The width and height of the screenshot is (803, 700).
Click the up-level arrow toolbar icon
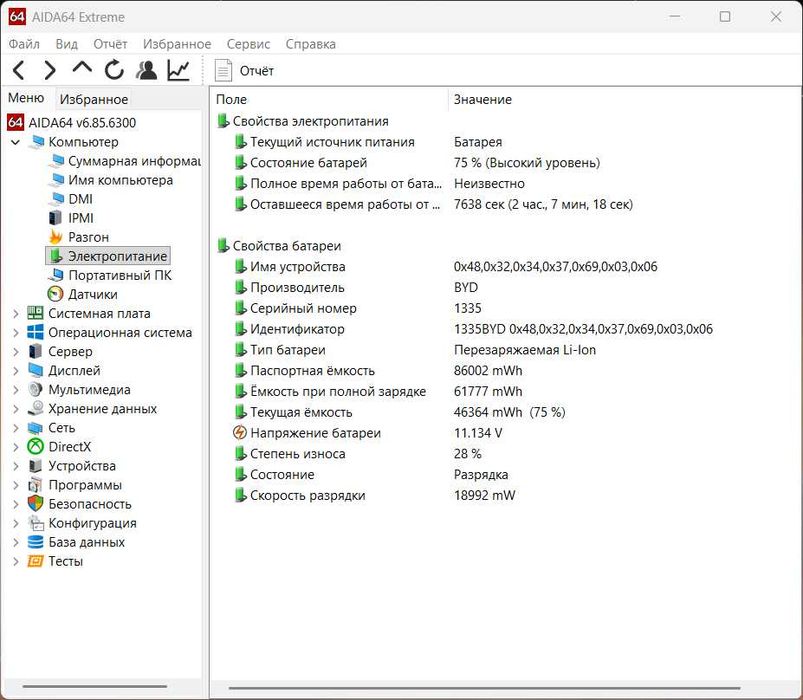click(82, 68)
